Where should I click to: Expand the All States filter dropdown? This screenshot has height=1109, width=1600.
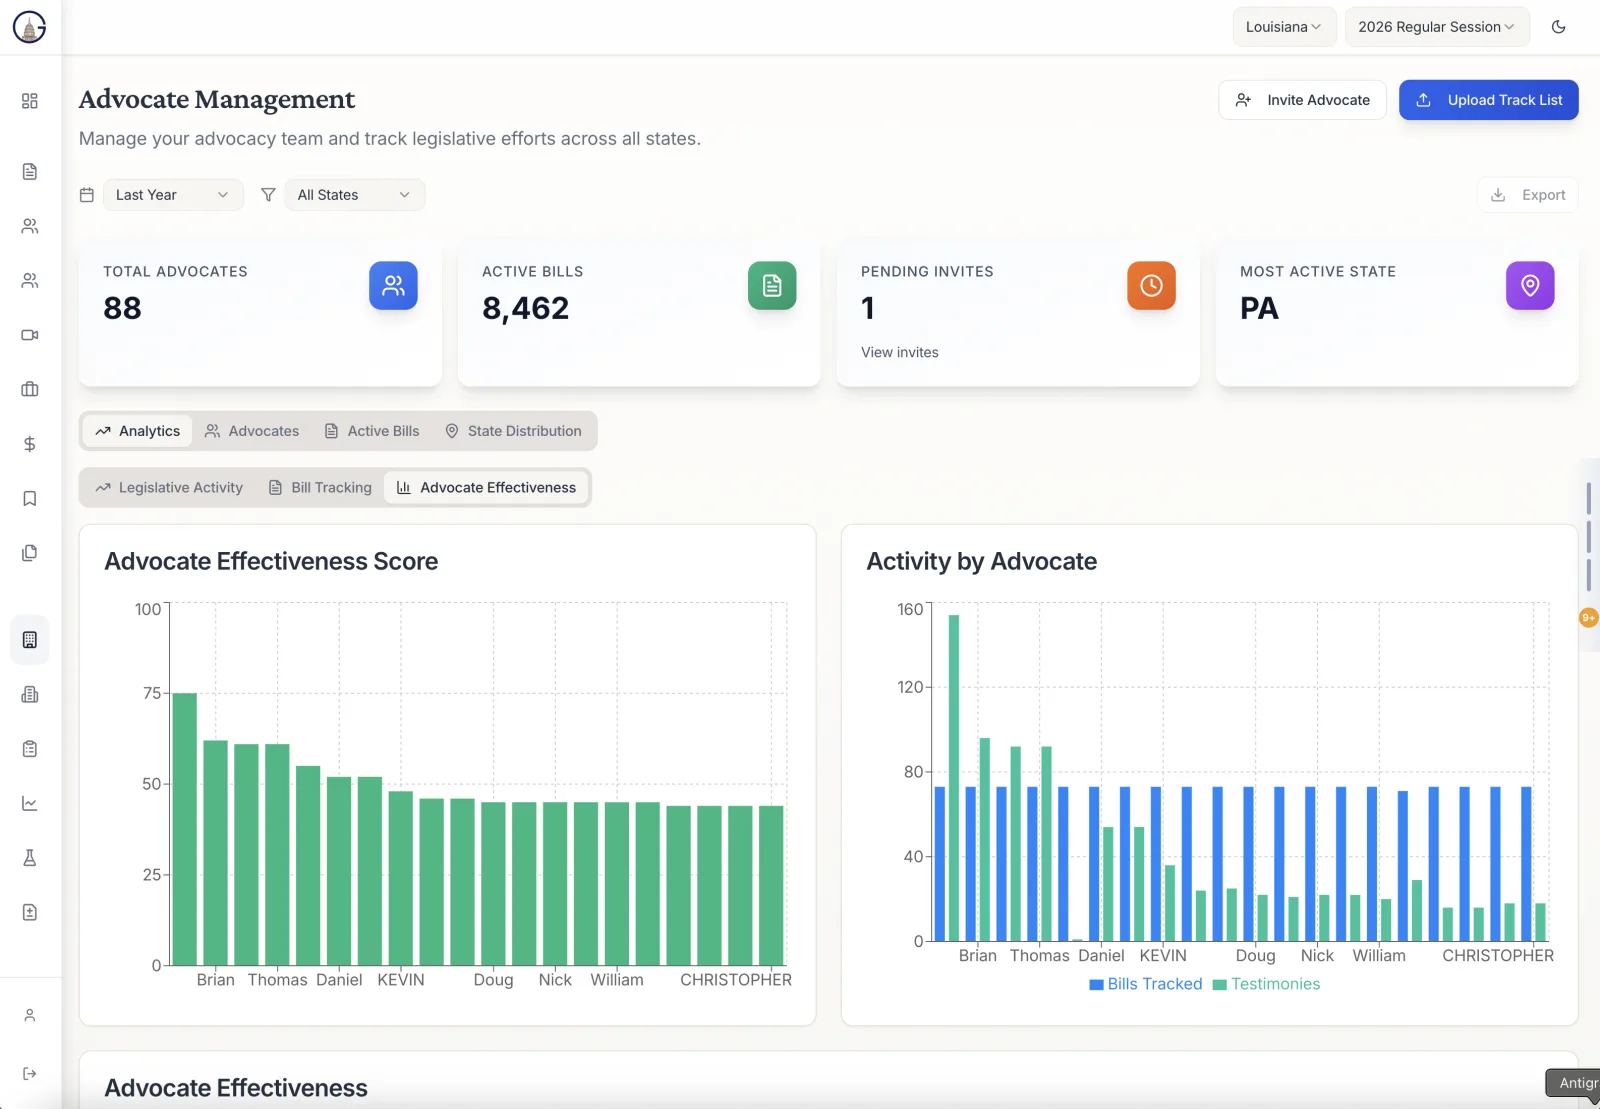(355, 195)
